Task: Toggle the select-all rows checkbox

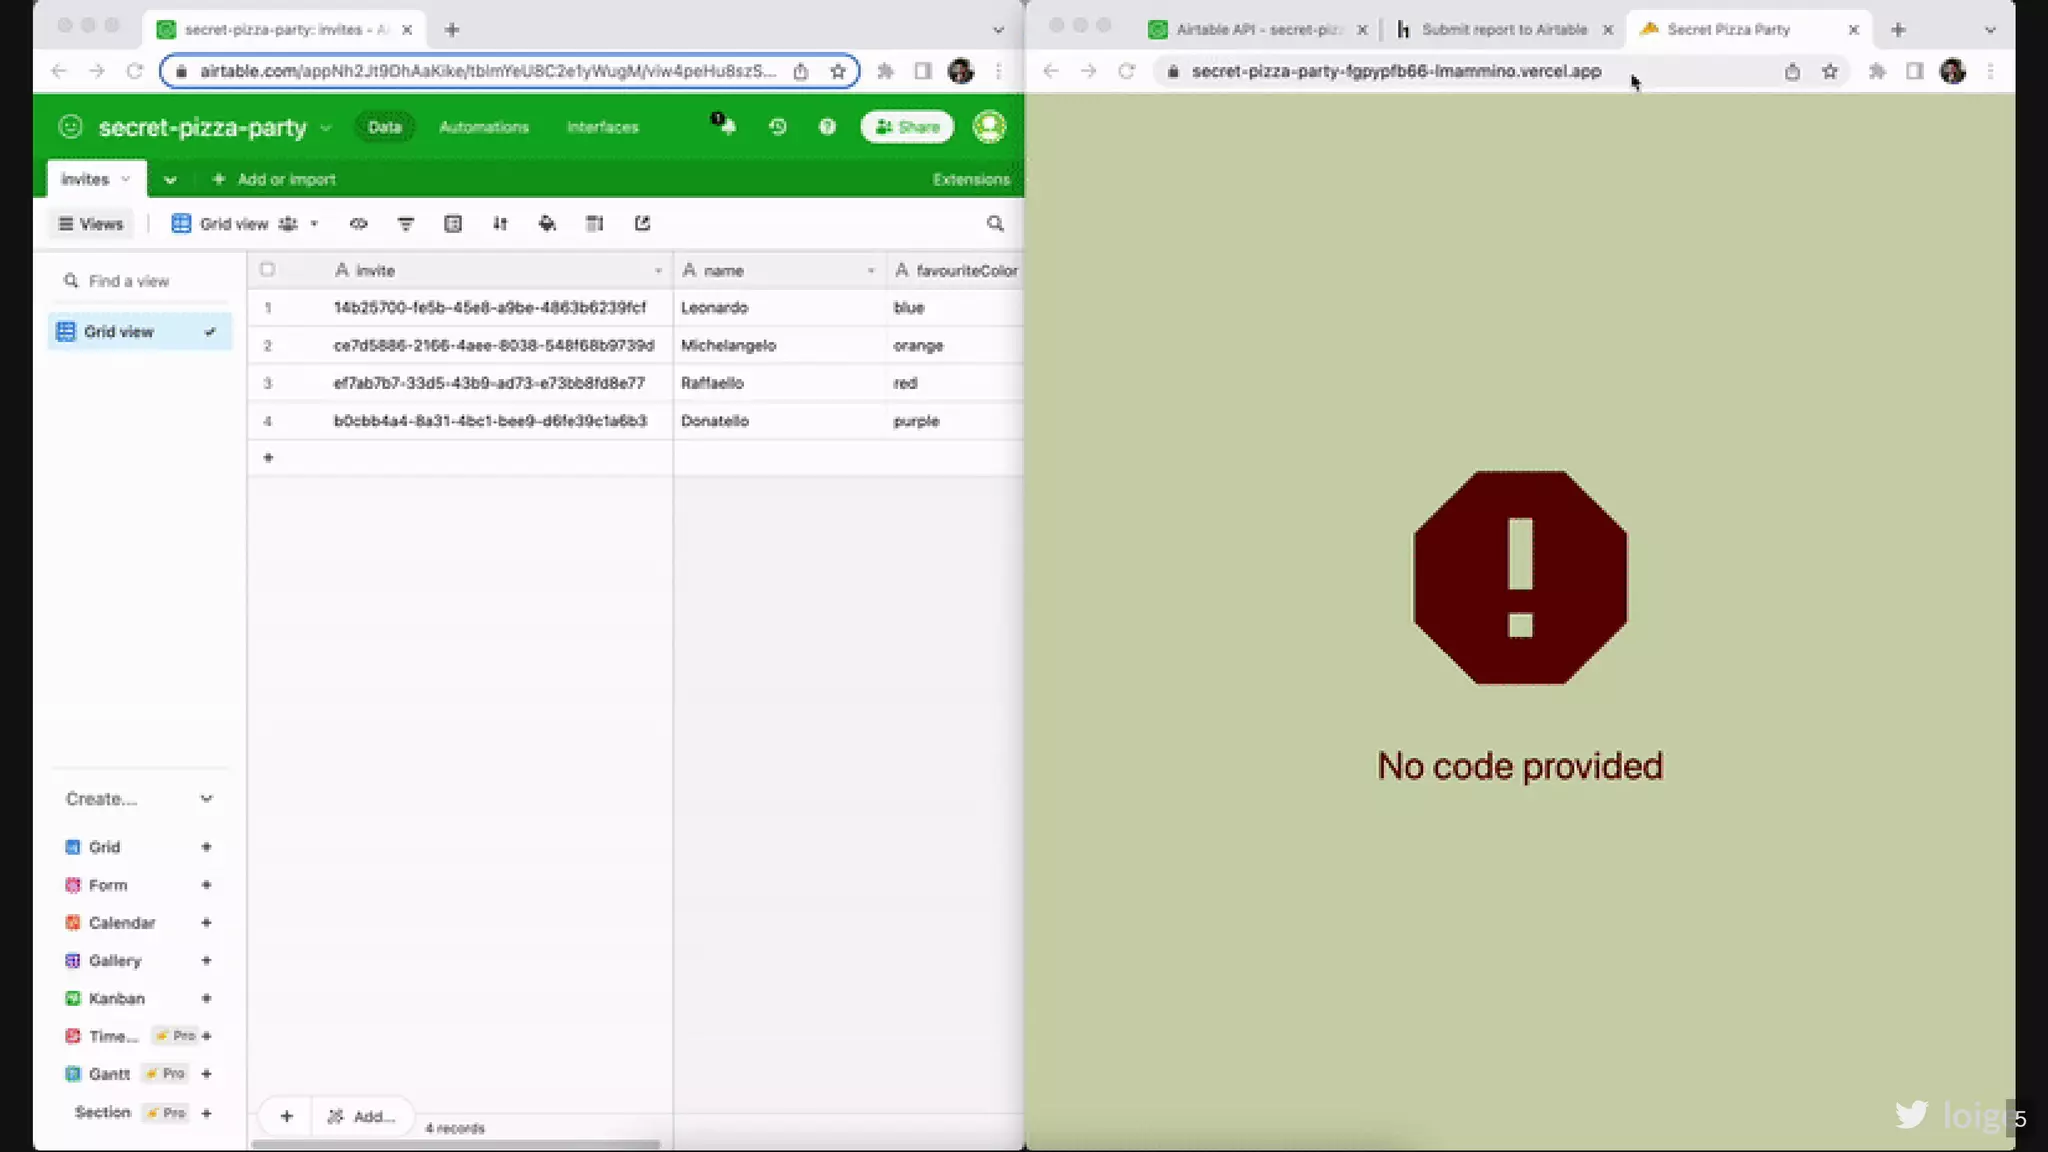Action: pos(267,270)
